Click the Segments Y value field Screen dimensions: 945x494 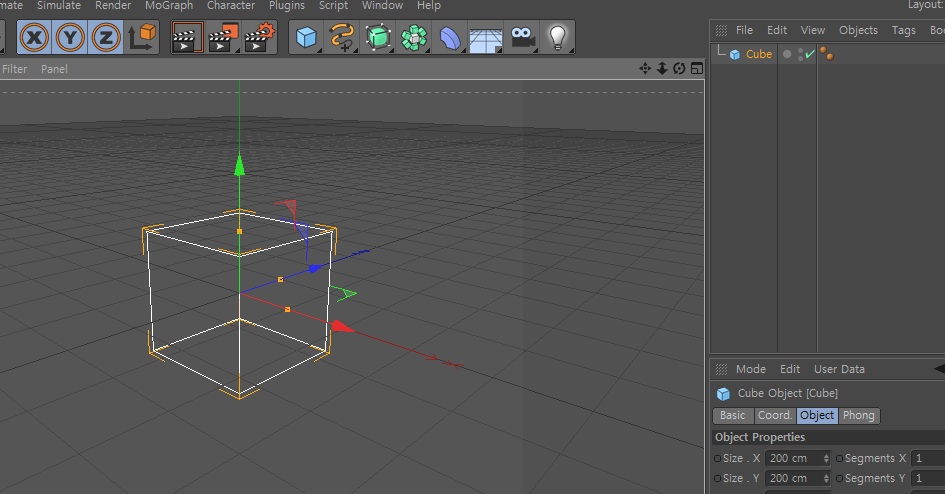[928, 478]
